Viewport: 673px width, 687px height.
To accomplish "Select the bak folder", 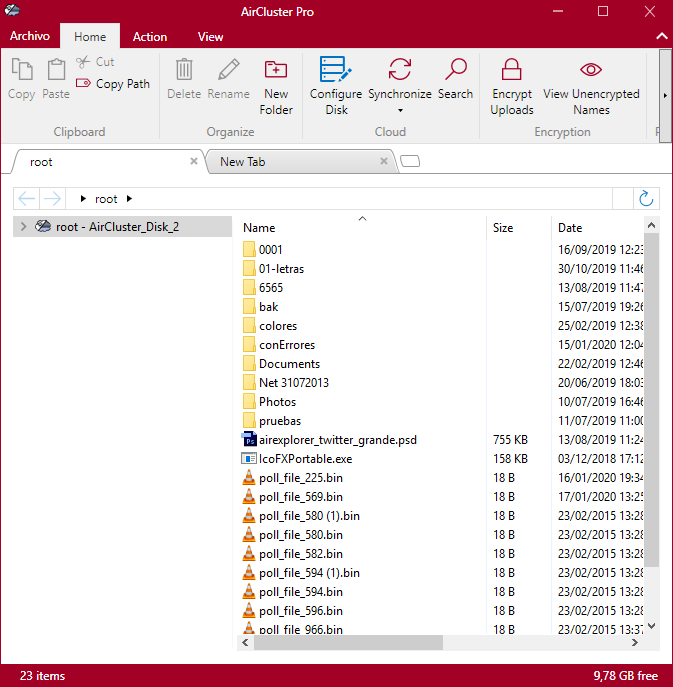I will point(269,307).
